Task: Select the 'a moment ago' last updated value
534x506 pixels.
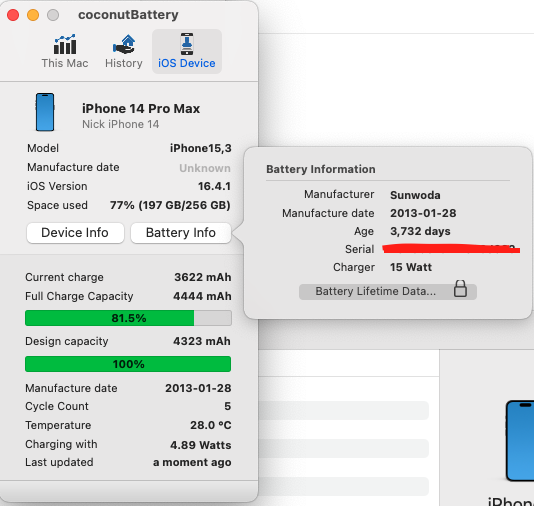Action: pos(192,462)
